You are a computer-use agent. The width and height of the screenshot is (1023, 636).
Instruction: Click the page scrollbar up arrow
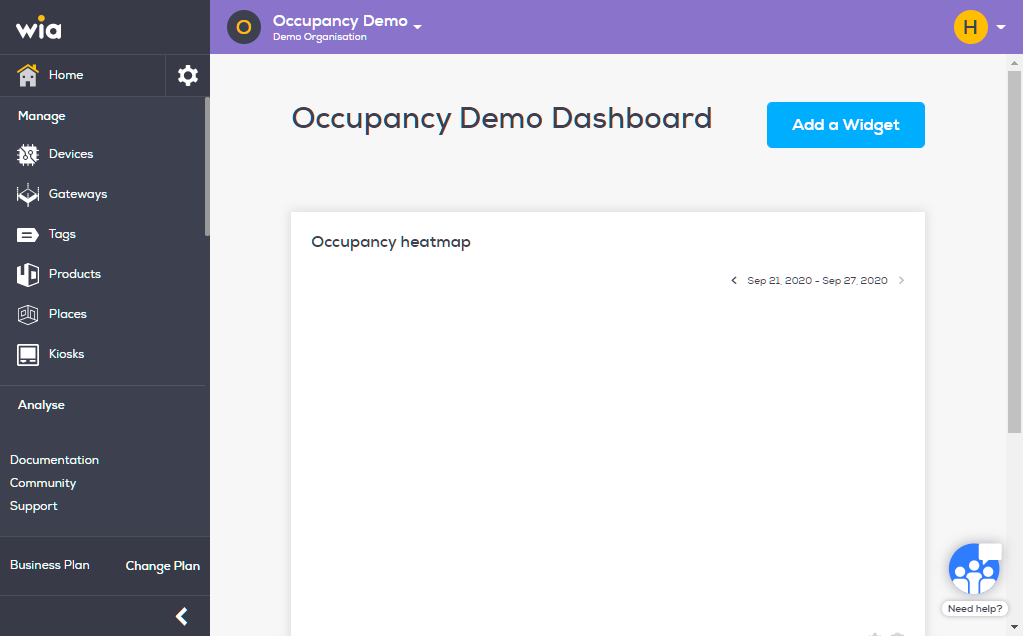(1014, 63)
